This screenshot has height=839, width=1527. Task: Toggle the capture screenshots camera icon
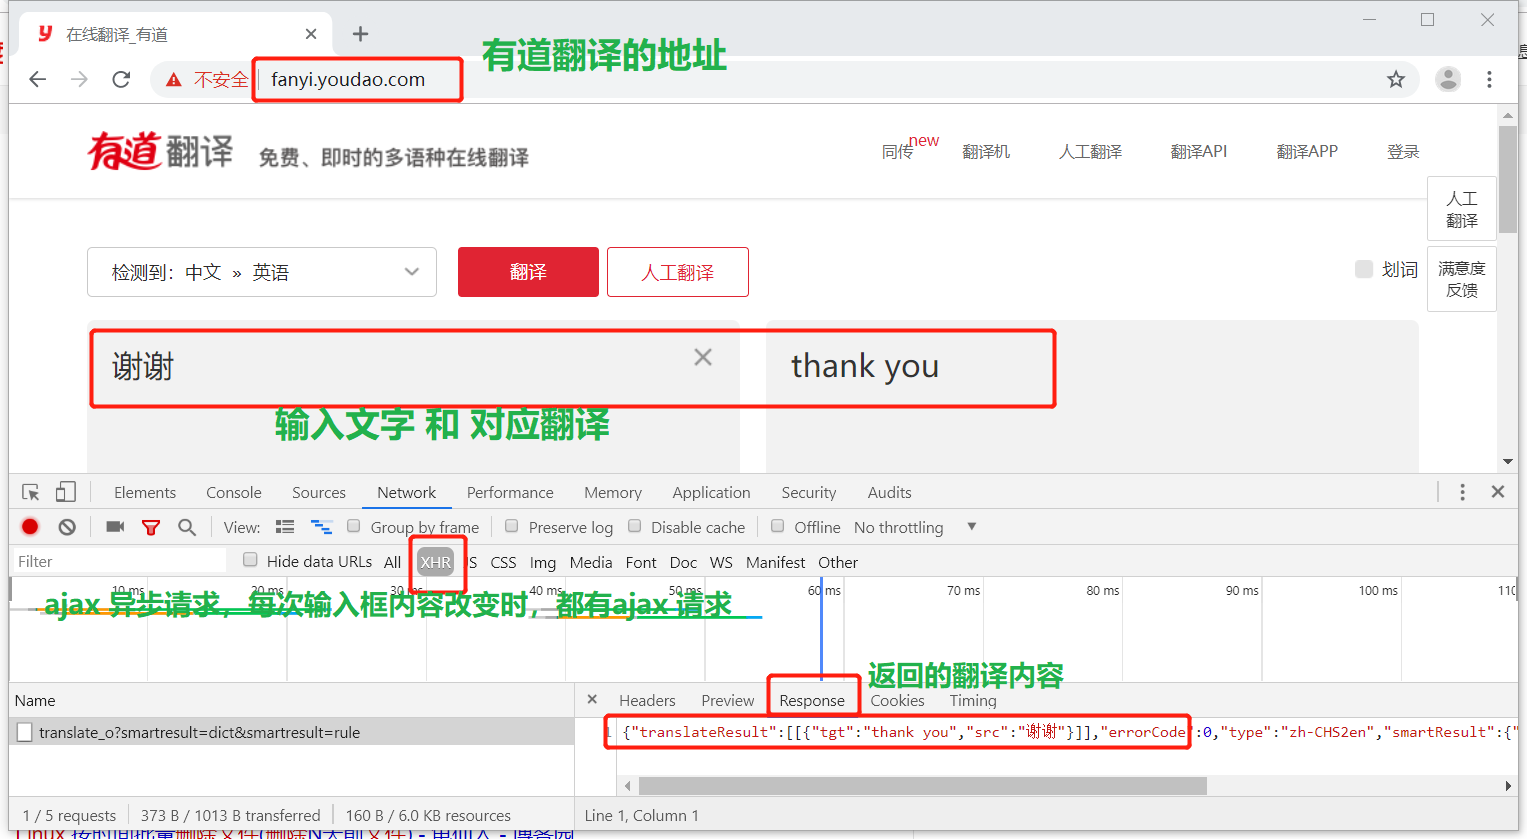(115, 527)
